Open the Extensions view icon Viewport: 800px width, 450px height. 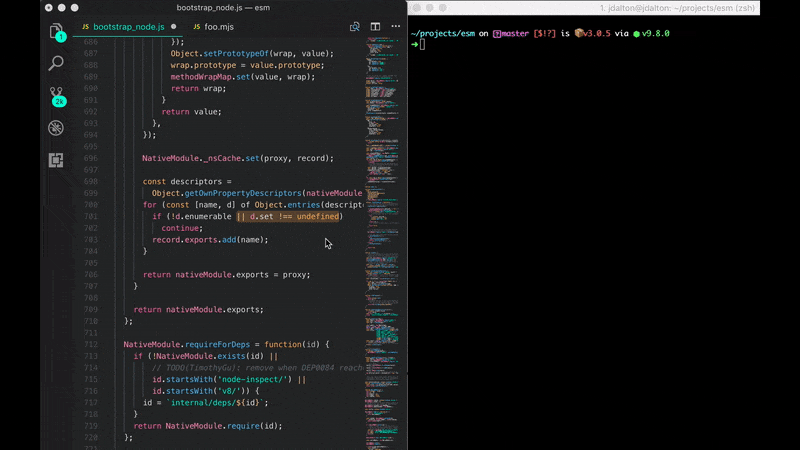pyautogui.click(x=56, y=160)
